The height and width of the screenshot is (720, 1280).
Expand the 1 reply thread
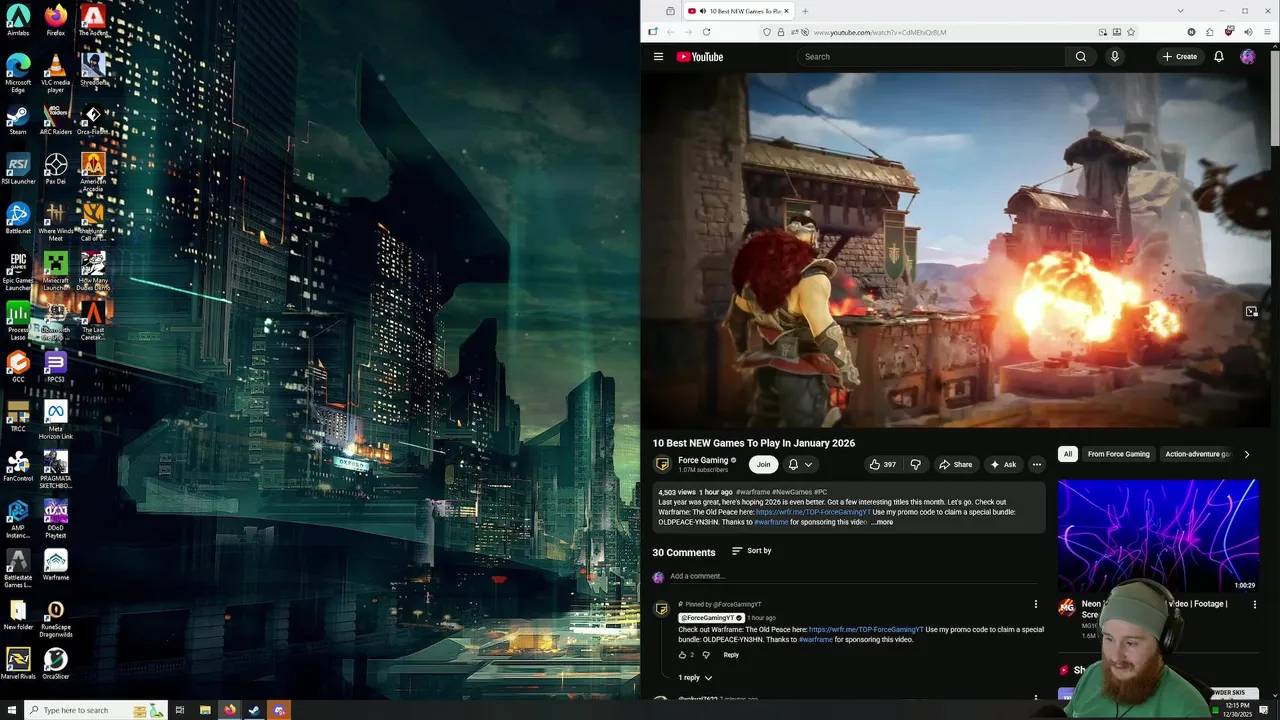pos(695,678)
